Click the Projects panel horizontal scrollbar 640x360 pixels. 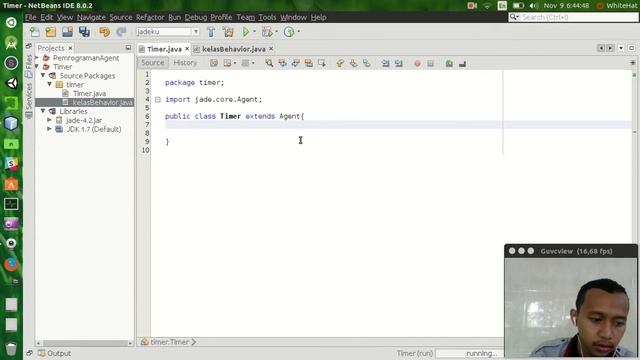[x=84, y=343]
